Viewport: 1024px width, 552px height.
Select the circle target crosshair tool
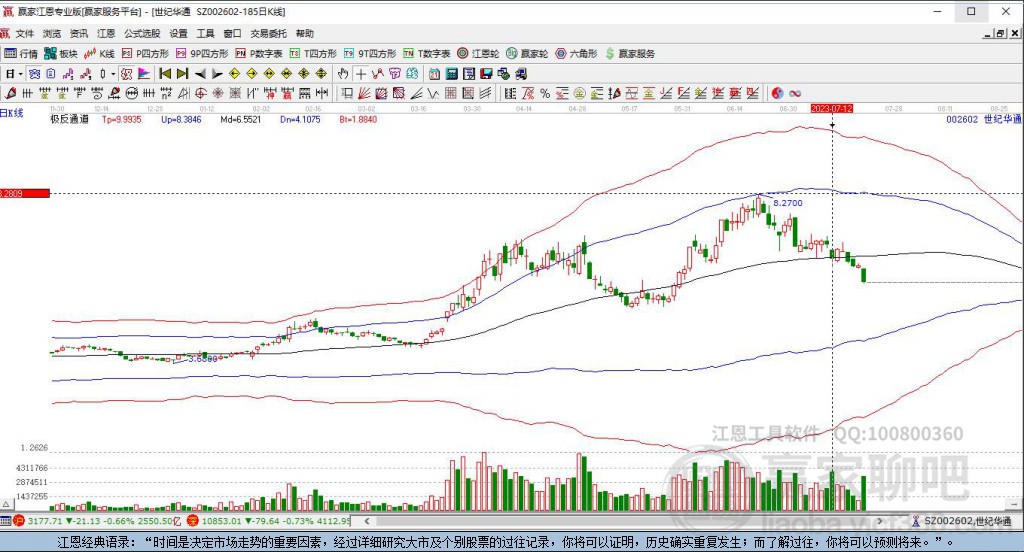tap(200, 93)
